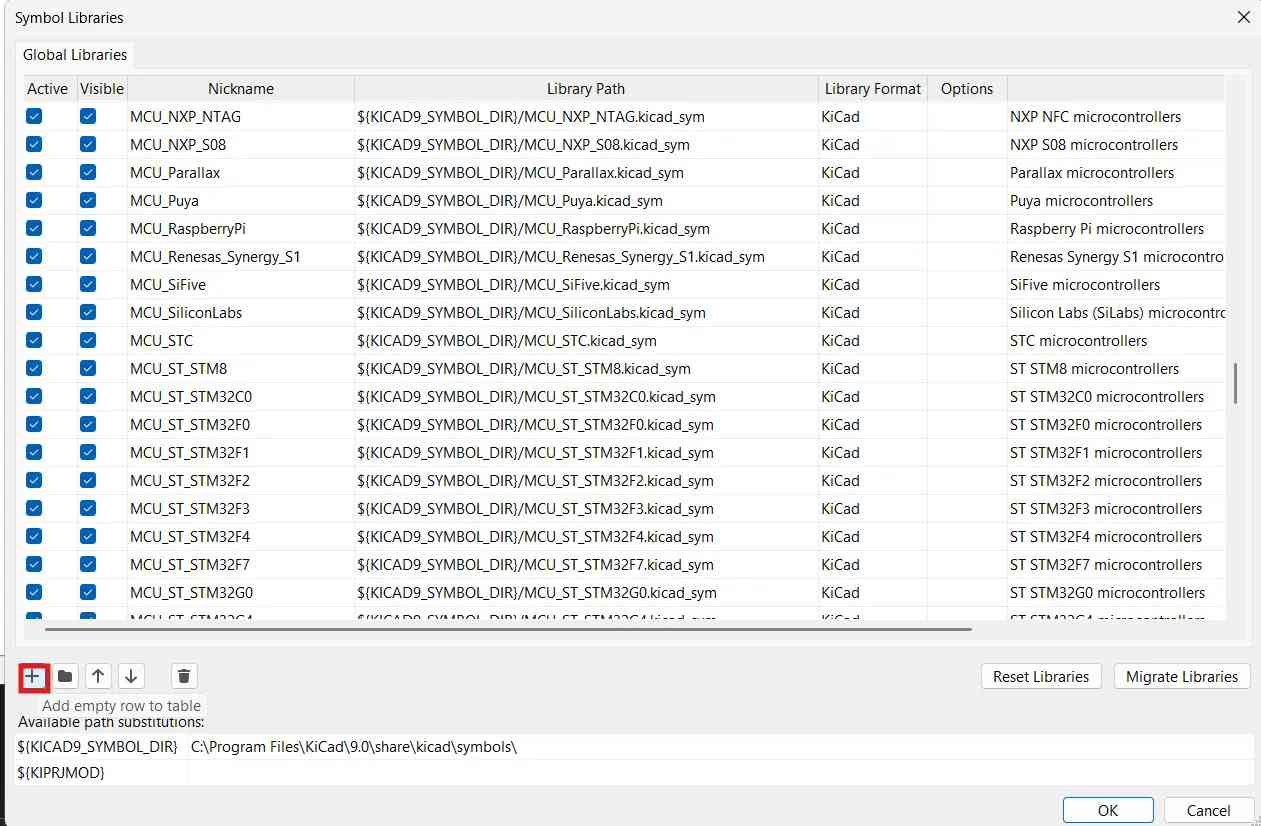
Task: Select the MCU_SiFive nickname cell
Action: [241, 284]
